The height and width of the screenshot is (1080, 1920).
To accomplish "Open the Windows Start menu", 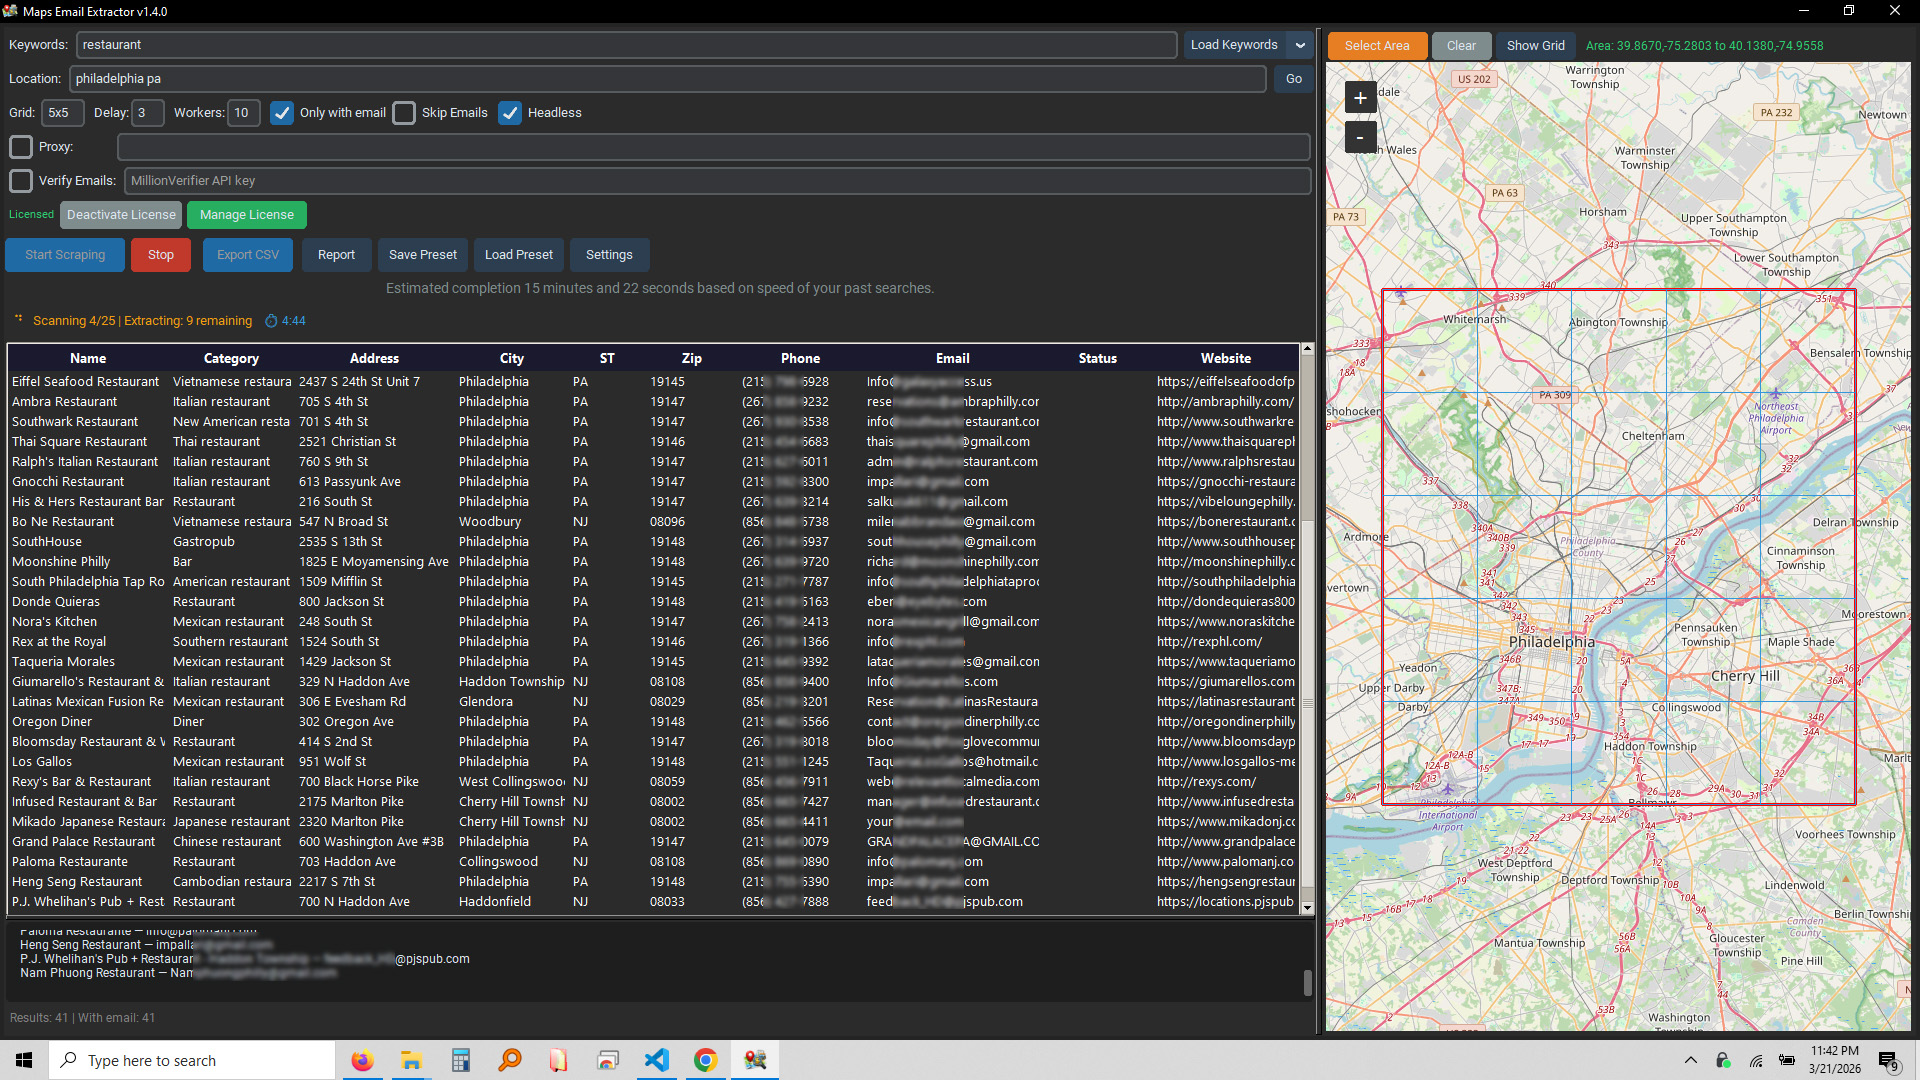I will 24,1060.
